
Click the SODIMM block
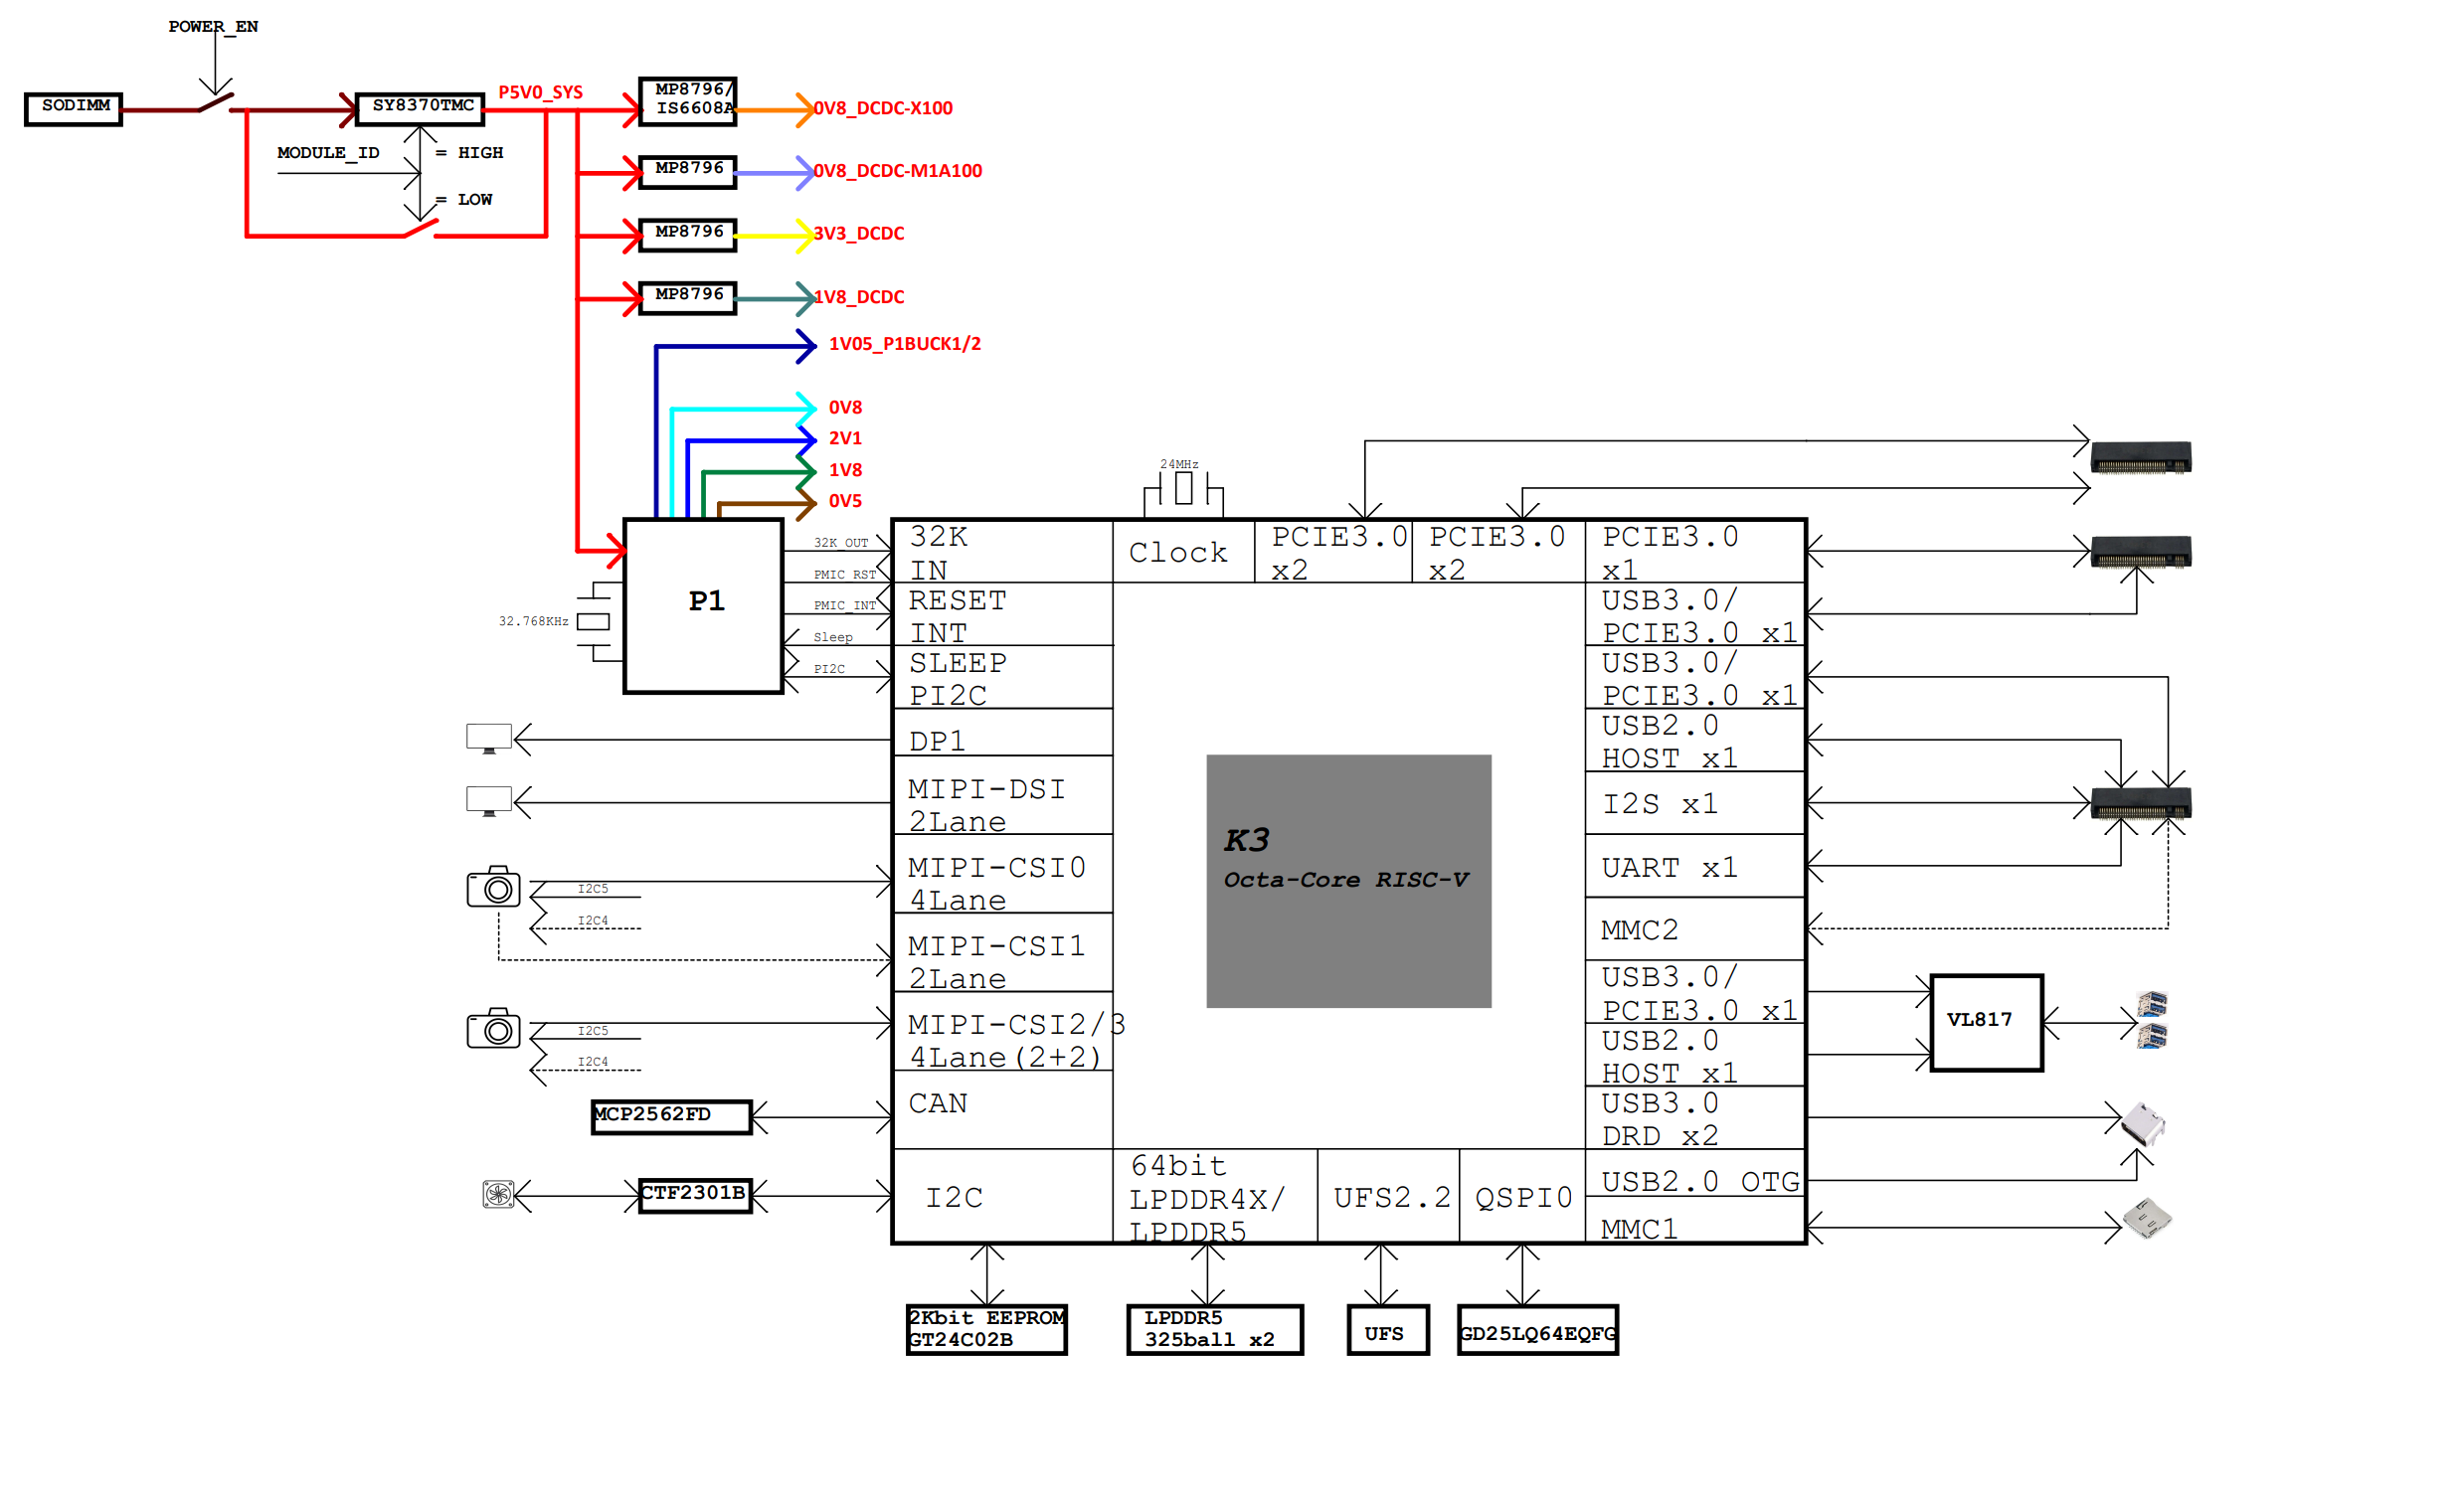74,108
